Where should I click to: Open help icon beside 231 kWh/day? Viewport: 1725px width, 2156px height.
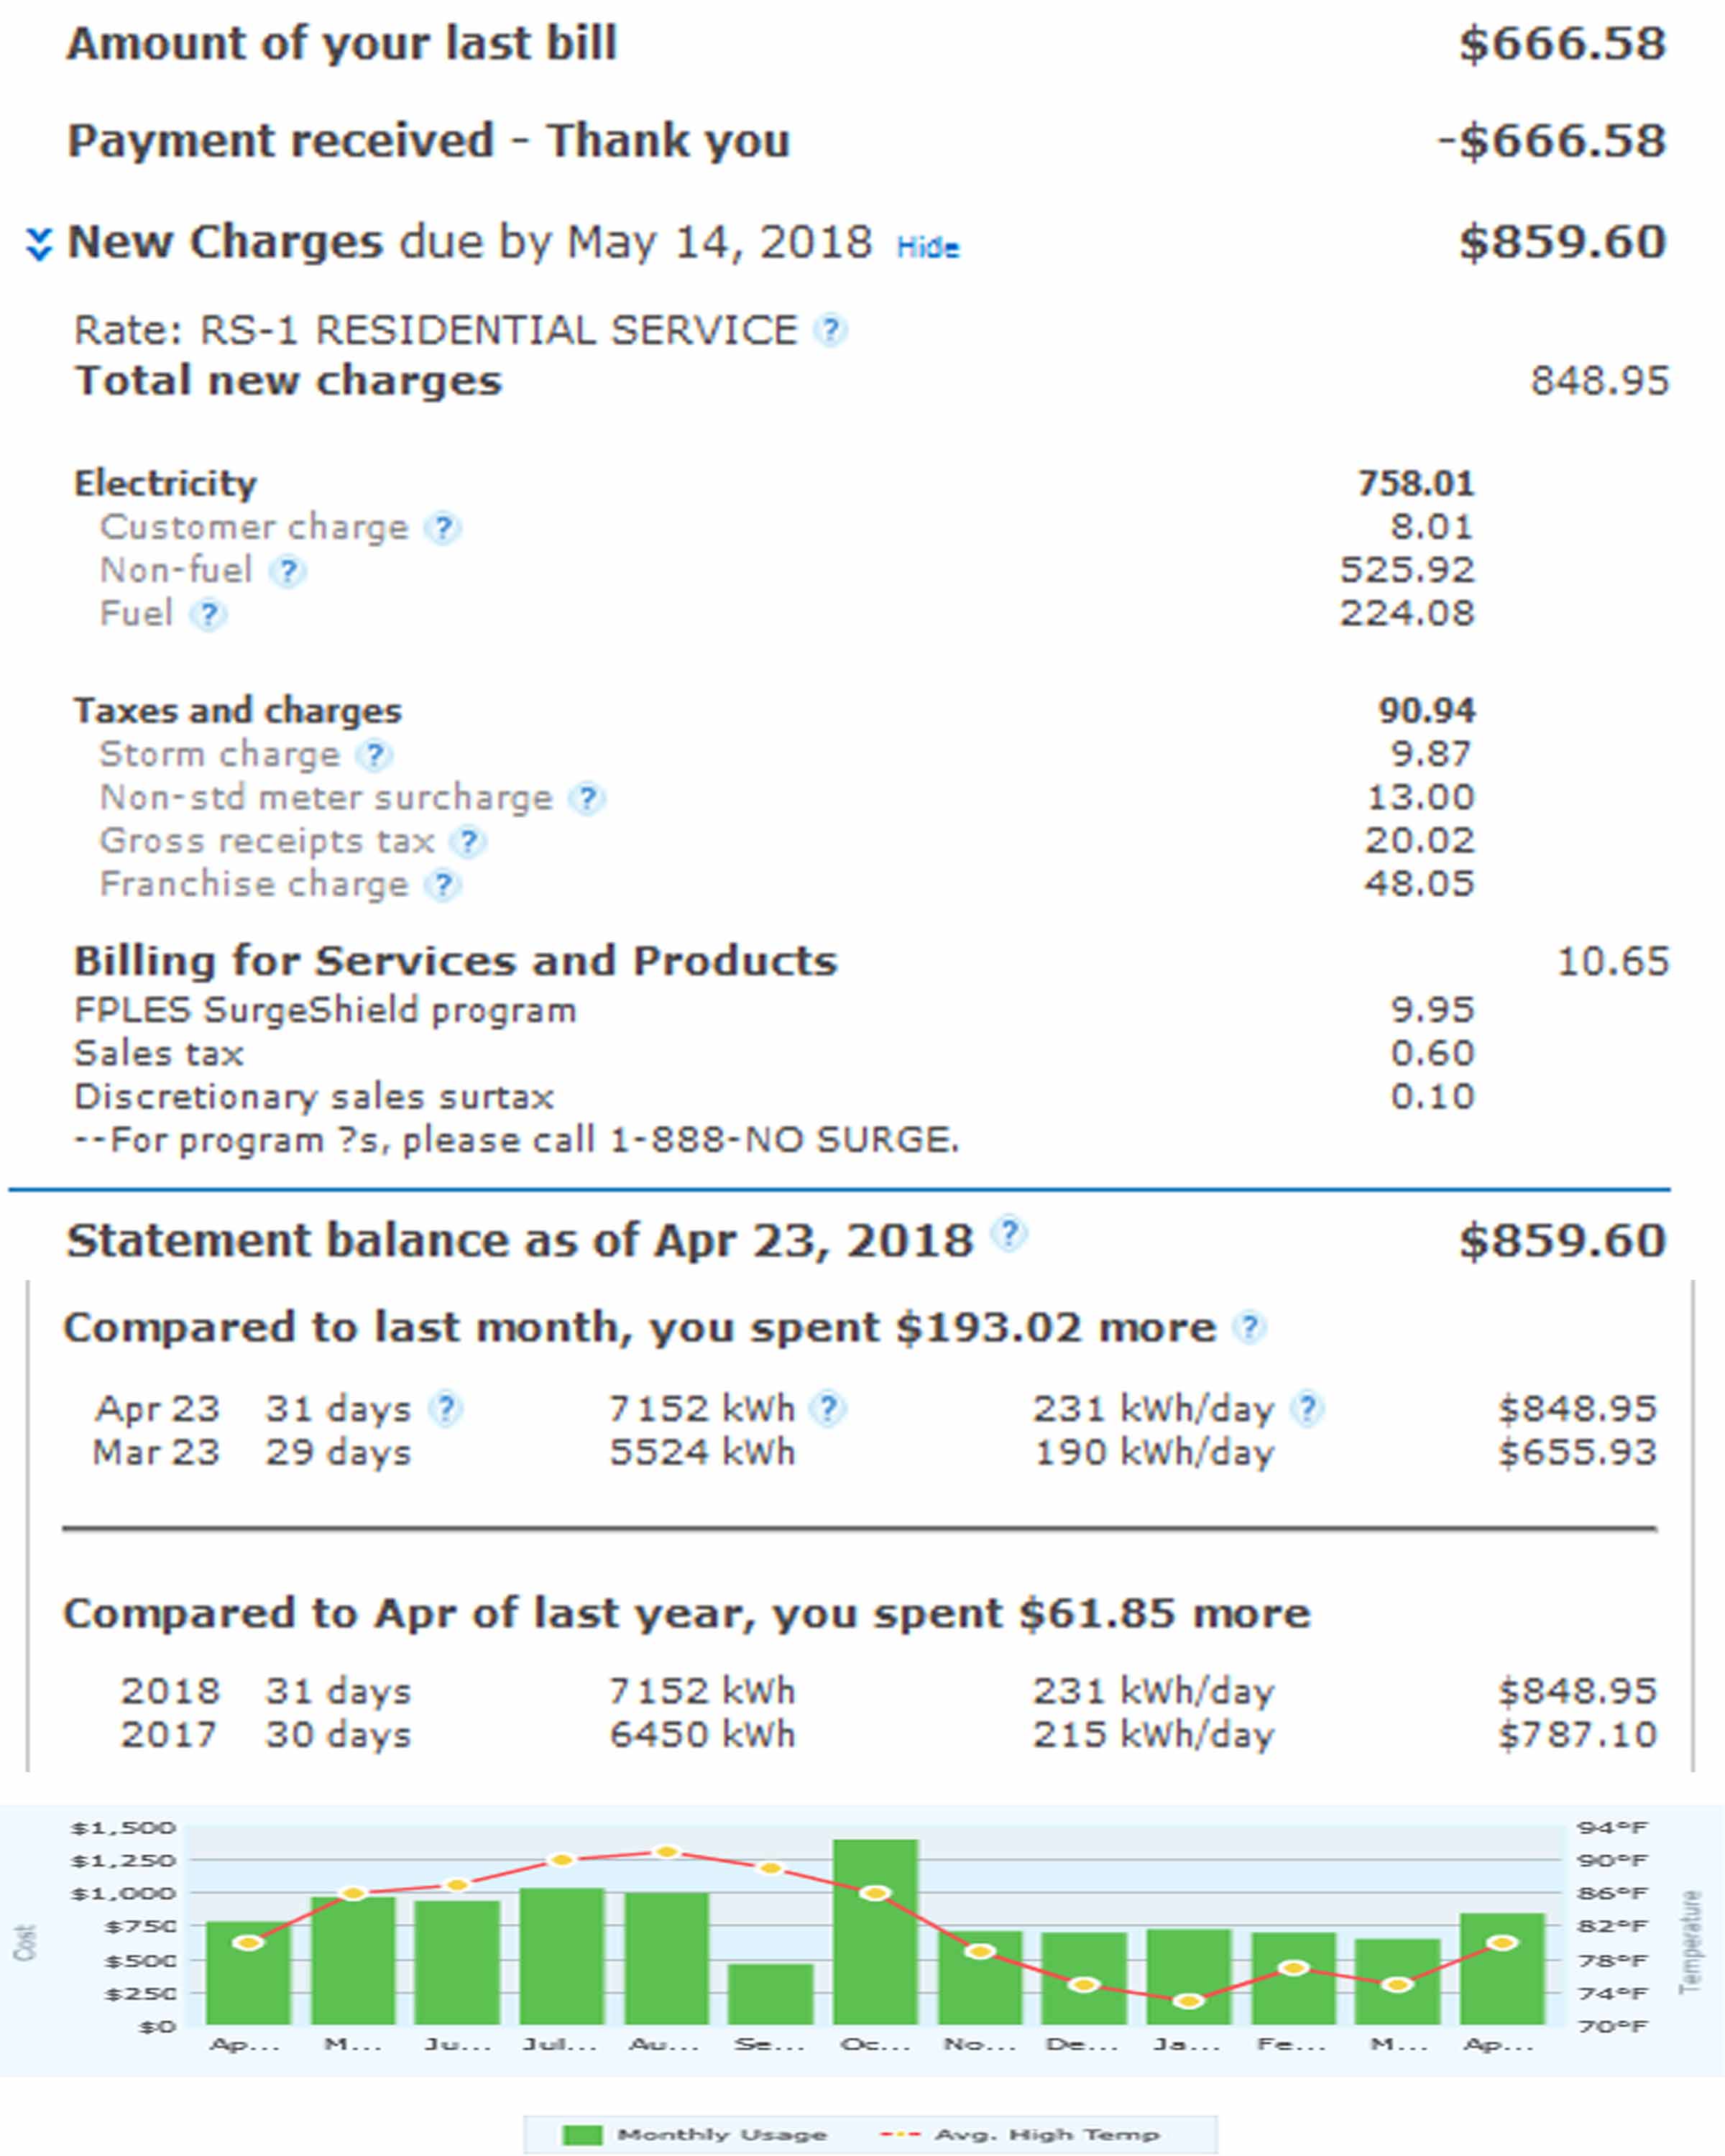coord(1307,1409)
